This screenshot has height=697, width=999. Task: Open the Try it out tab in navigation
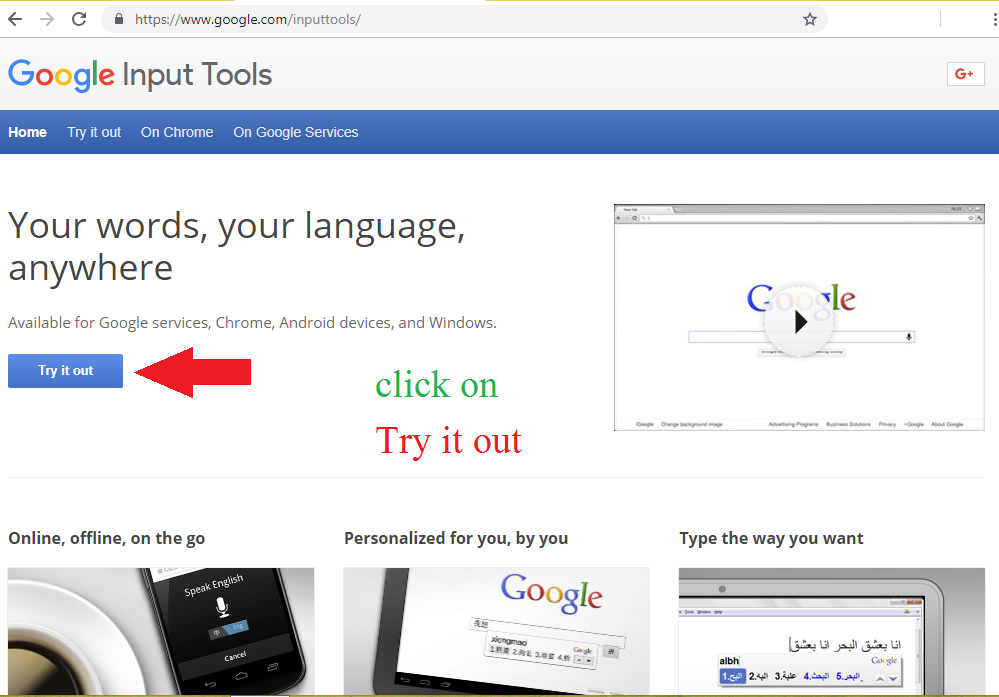(94, 132)
